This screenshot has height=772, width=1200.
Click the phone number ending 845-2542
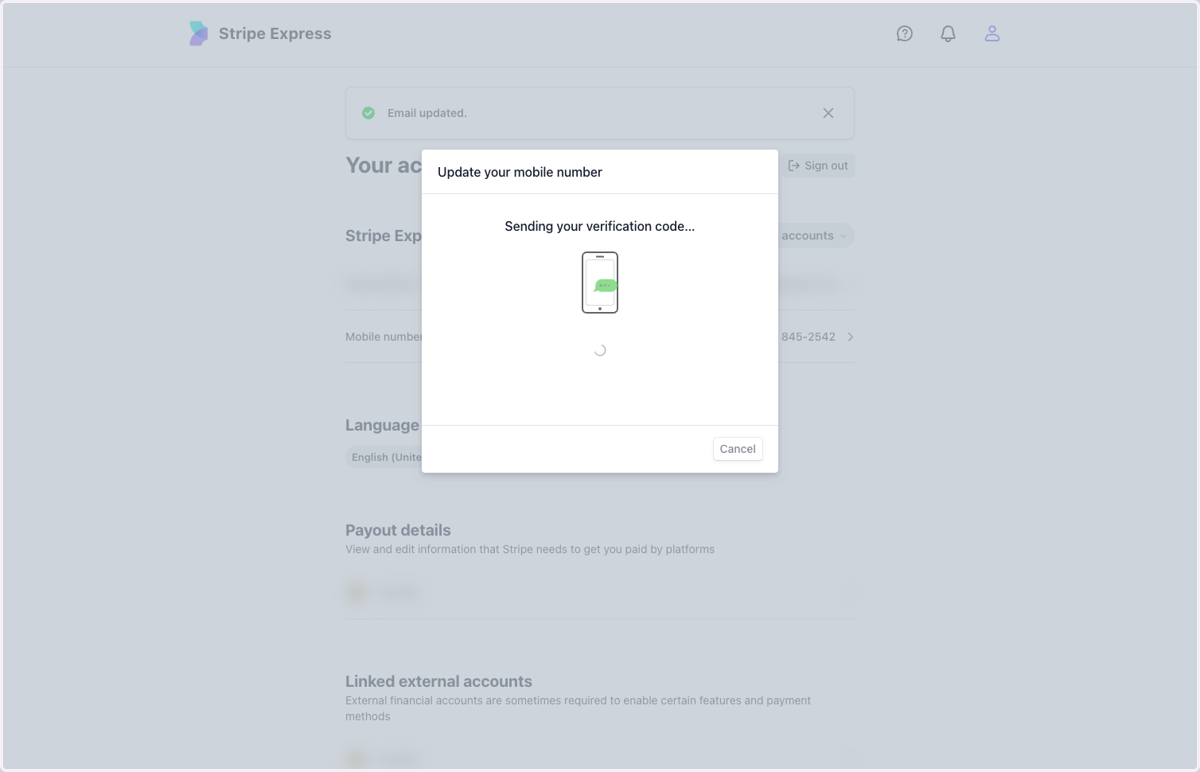pos(808,337)
